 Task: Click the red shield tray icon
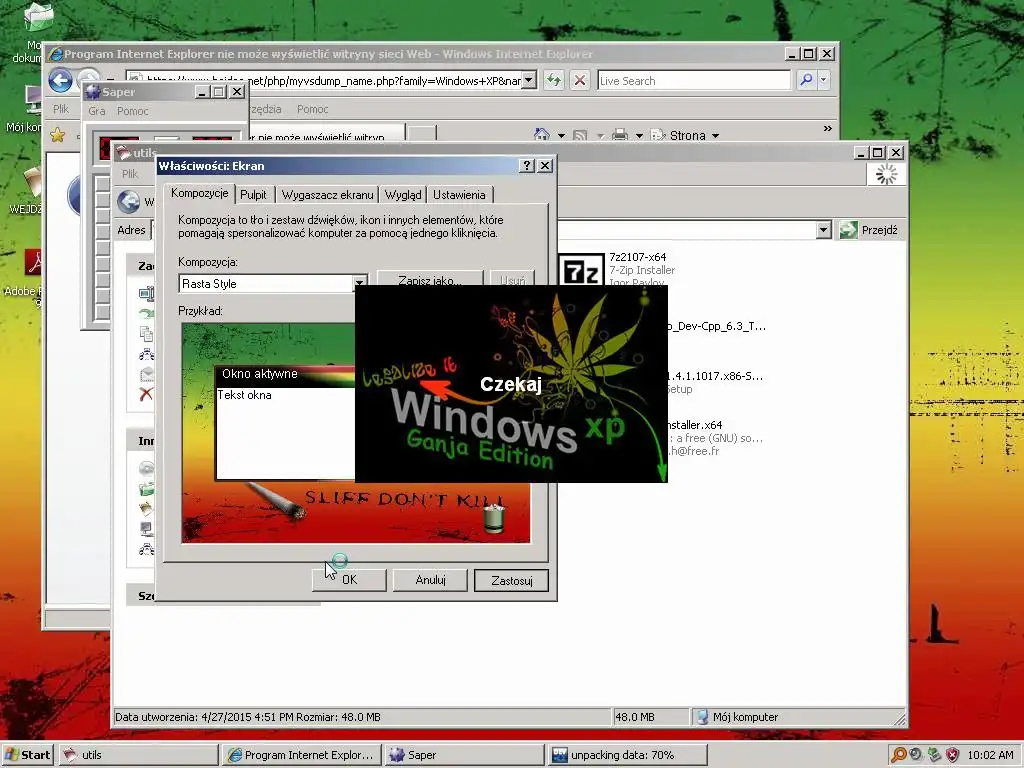(953, 755)
